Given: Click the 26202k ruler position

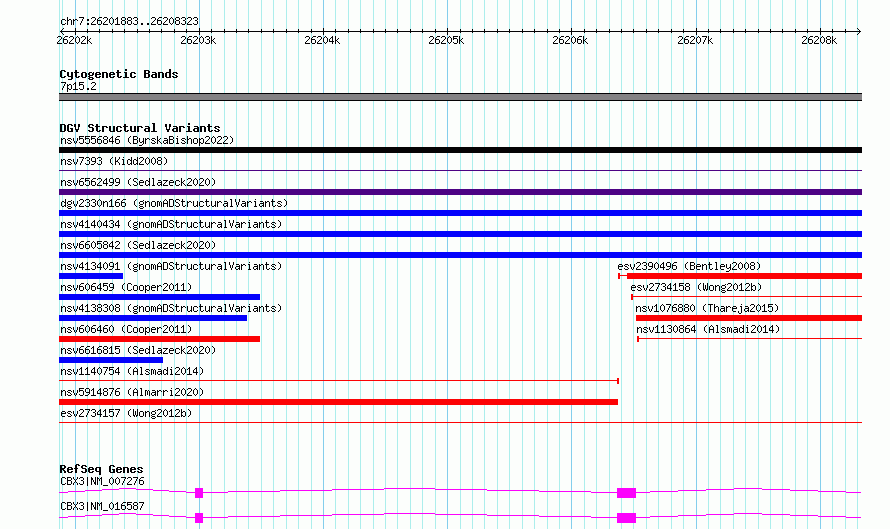Looking at the screenshot, I should [x=74, y=40].
